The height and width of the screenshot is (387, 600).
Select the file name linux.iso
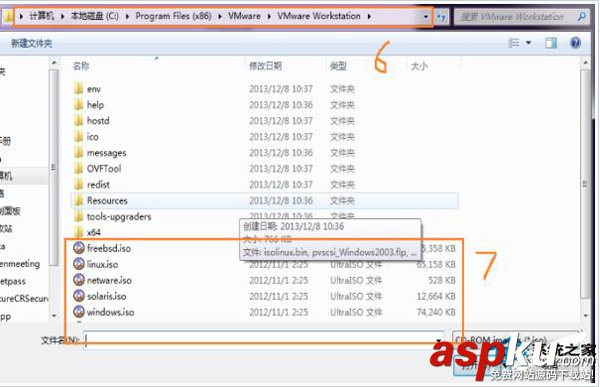pos(103,264)
